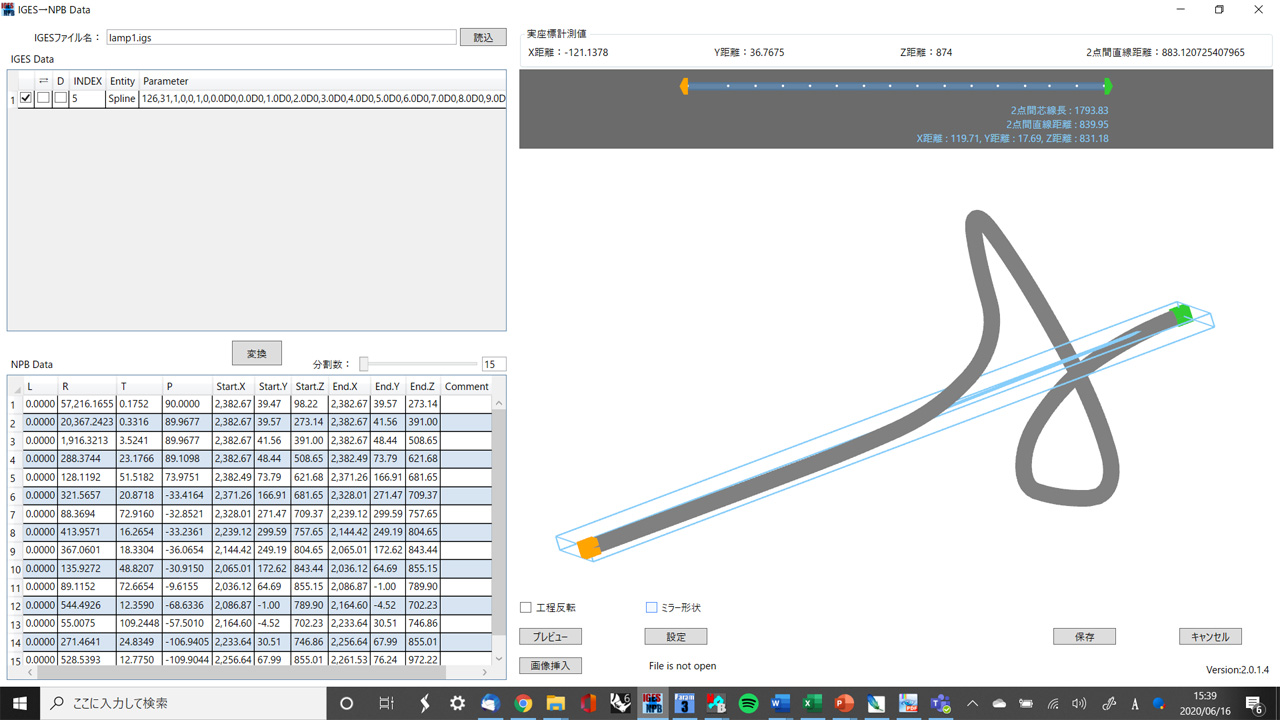Screen dimensions: 1280x720
Task: Enable the 工程反転 checkbox
Action: (x=526, y=607)
